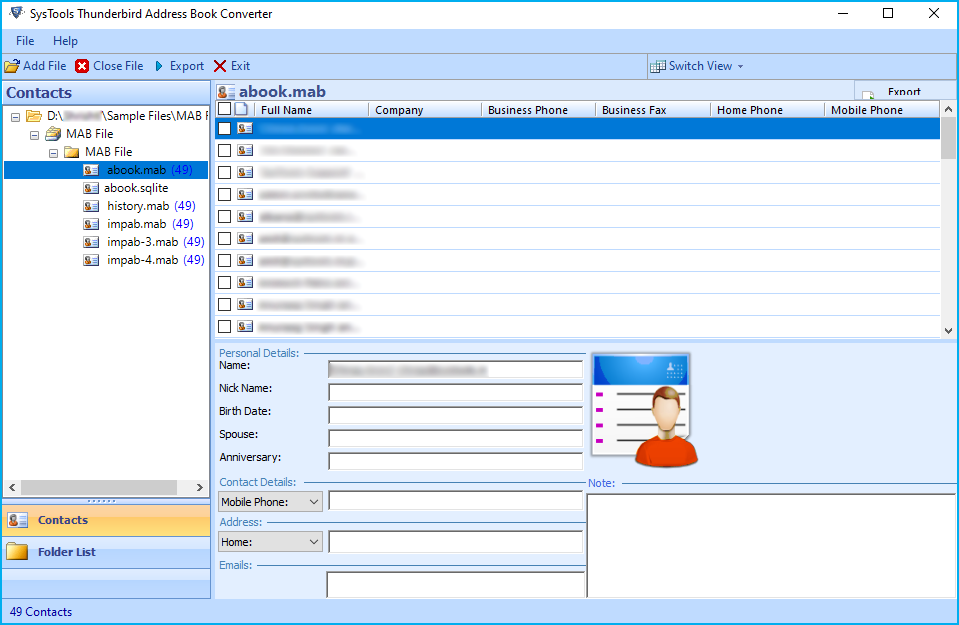Viewport: 959px width, 625px height.
Task: Click the abook.sqlite contact card icon
Action: (x=91, y=188)
